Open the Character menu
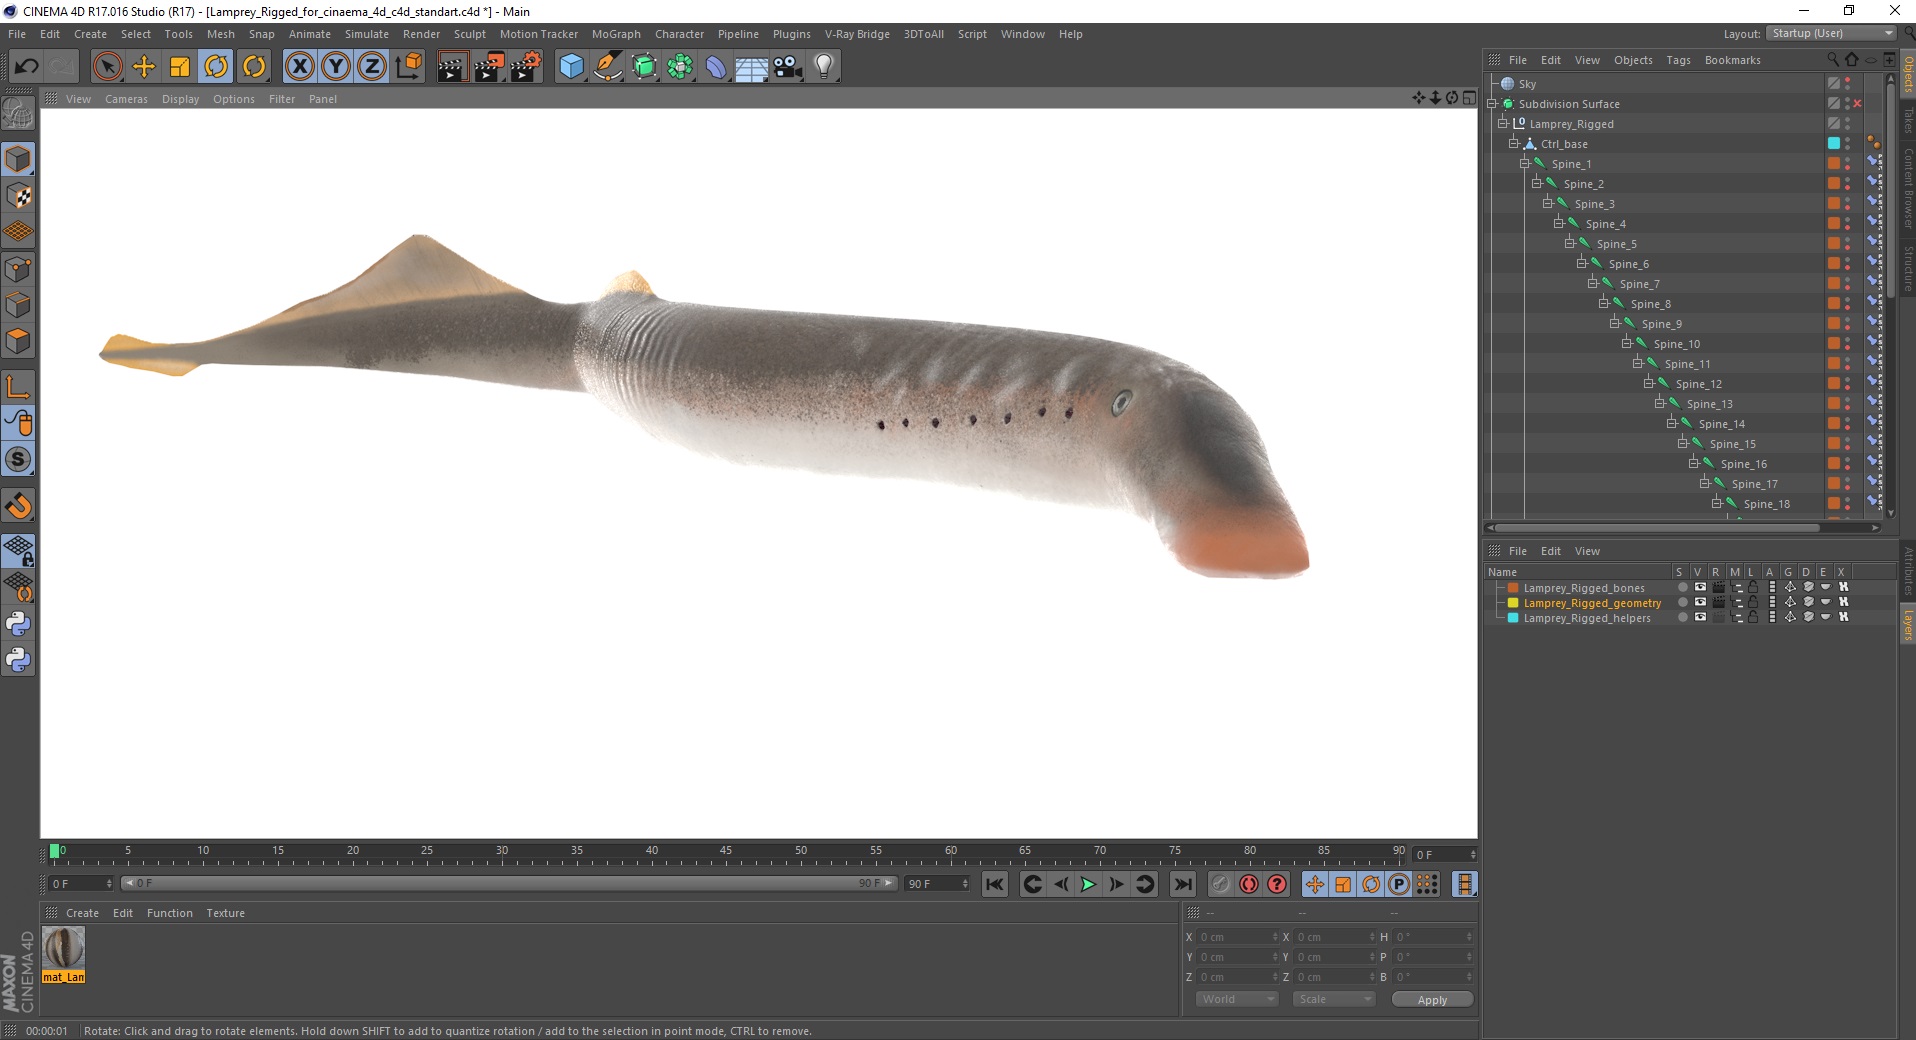1916x1040 pixels. click(679, 34)
